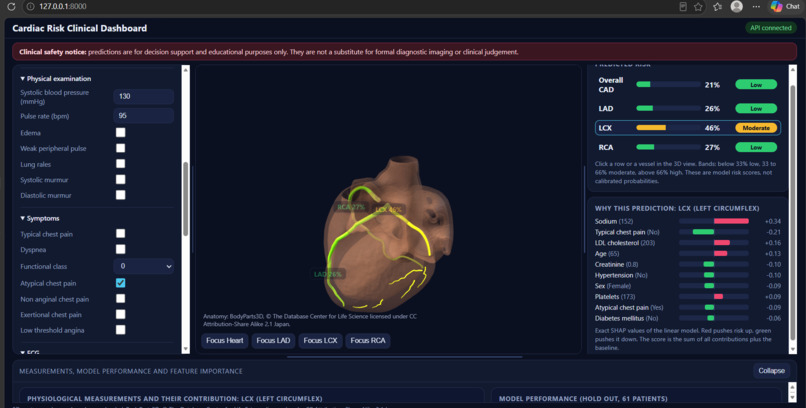Uncheck the Atypical chest pain checkbox

coord(120,283)
